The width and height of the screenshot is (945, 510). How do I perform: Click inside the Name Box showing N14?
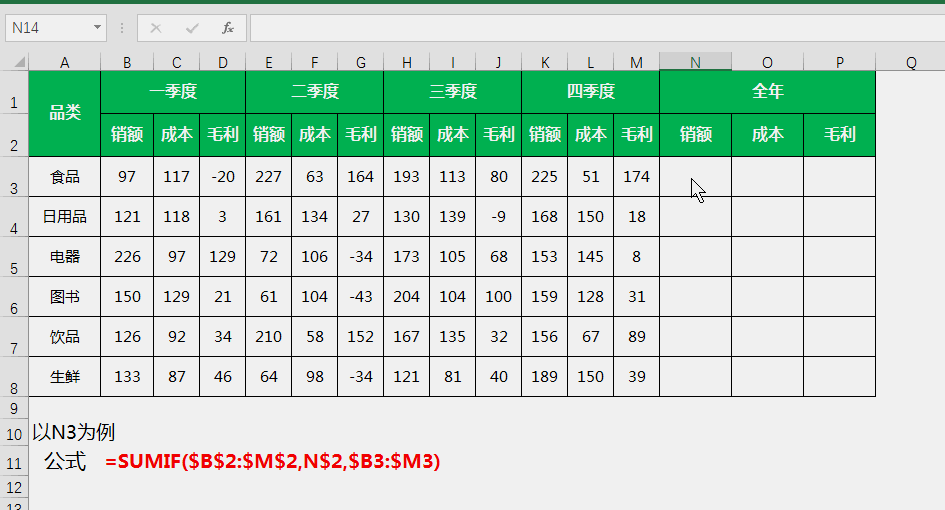click(49, 28)
